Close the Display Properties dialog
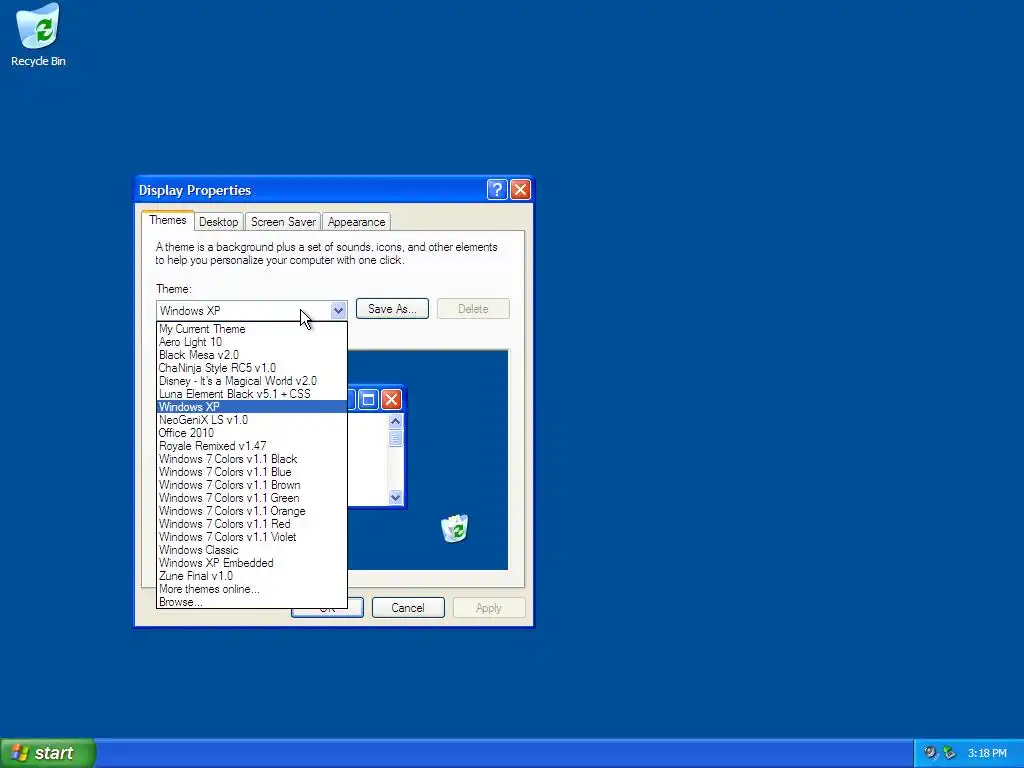This screenshot has width=1024, height=768. coord(520,190)
